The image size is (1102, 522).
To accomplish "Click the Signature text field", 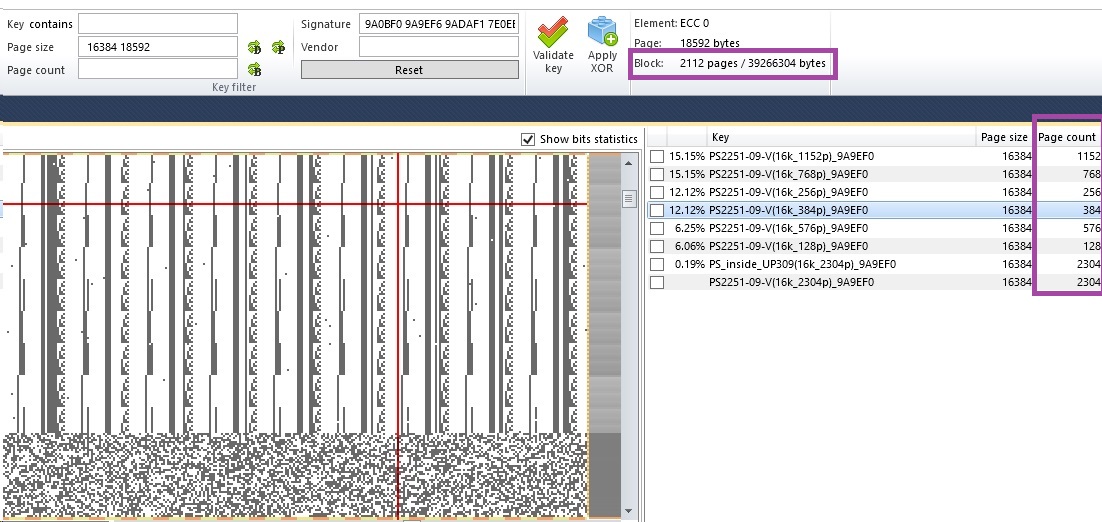I will coord(438,23).
